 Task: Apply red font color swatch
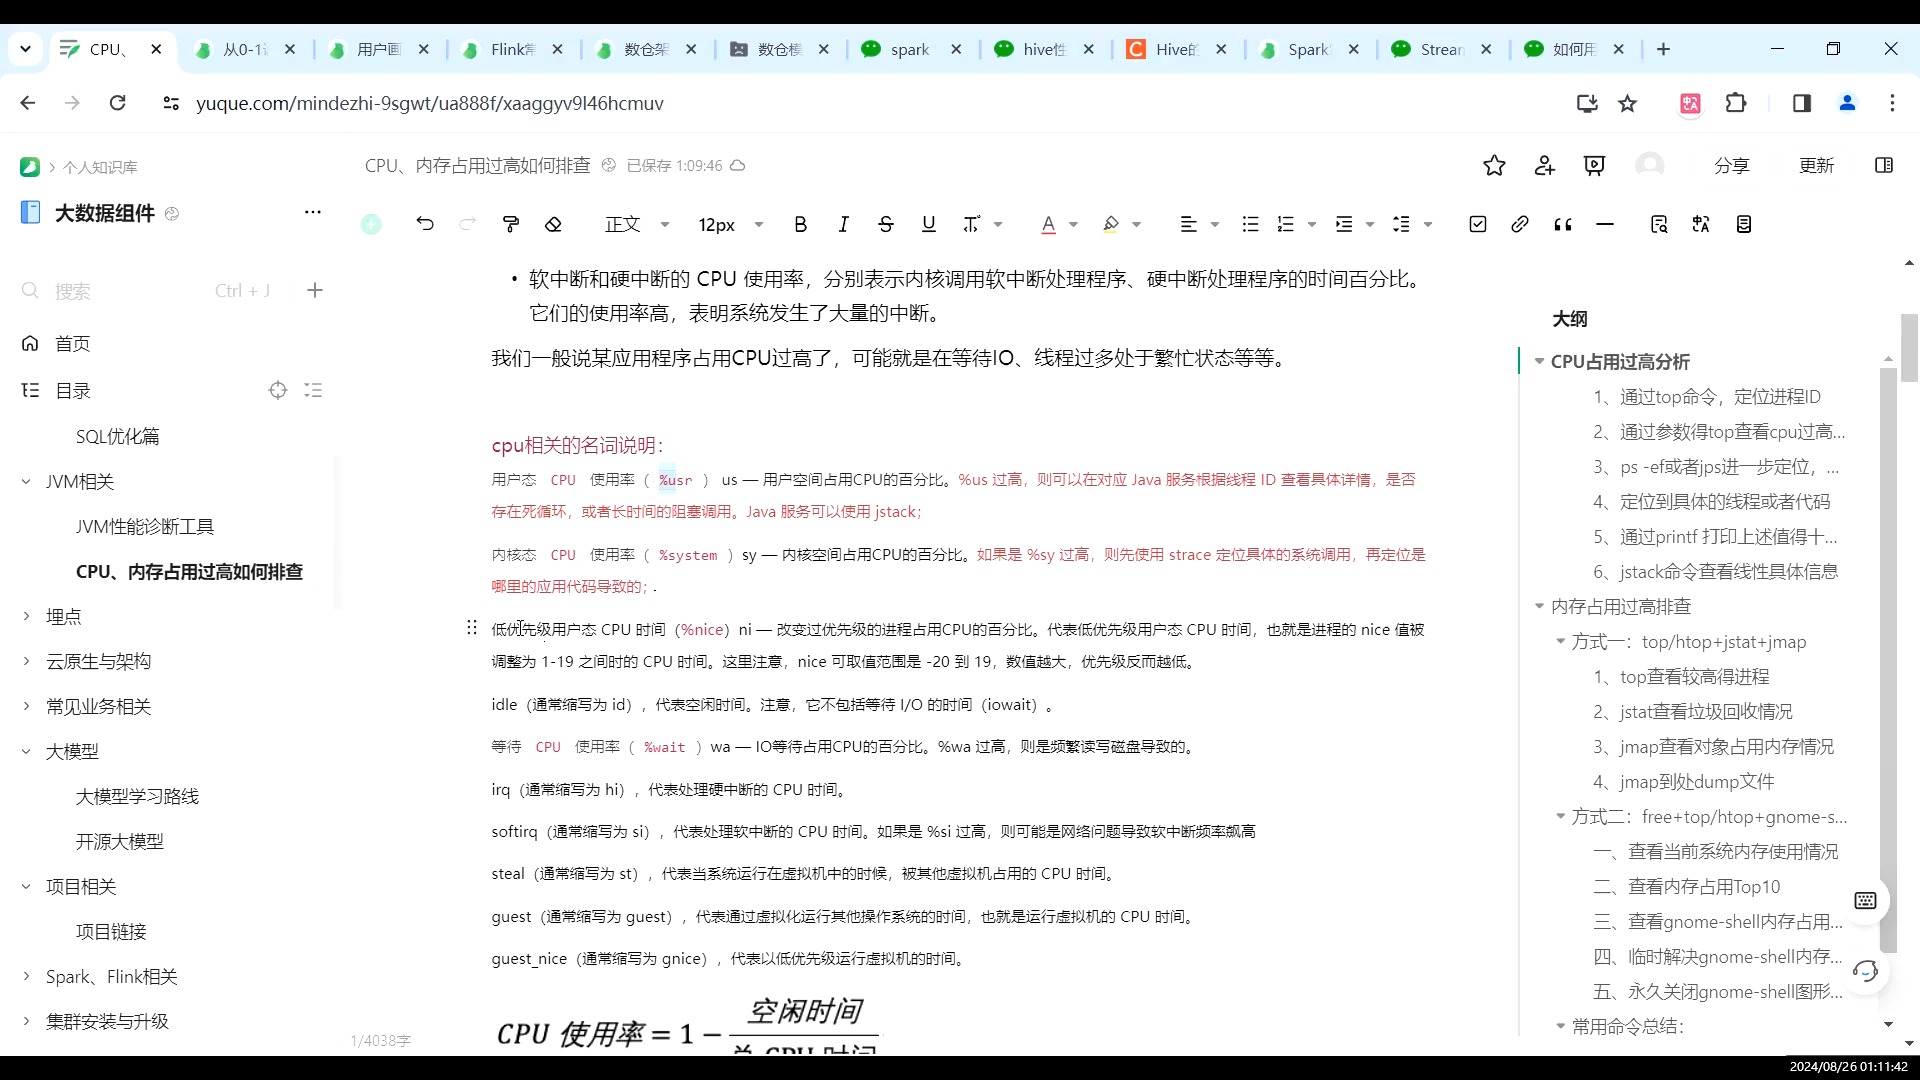[1048, 224]
